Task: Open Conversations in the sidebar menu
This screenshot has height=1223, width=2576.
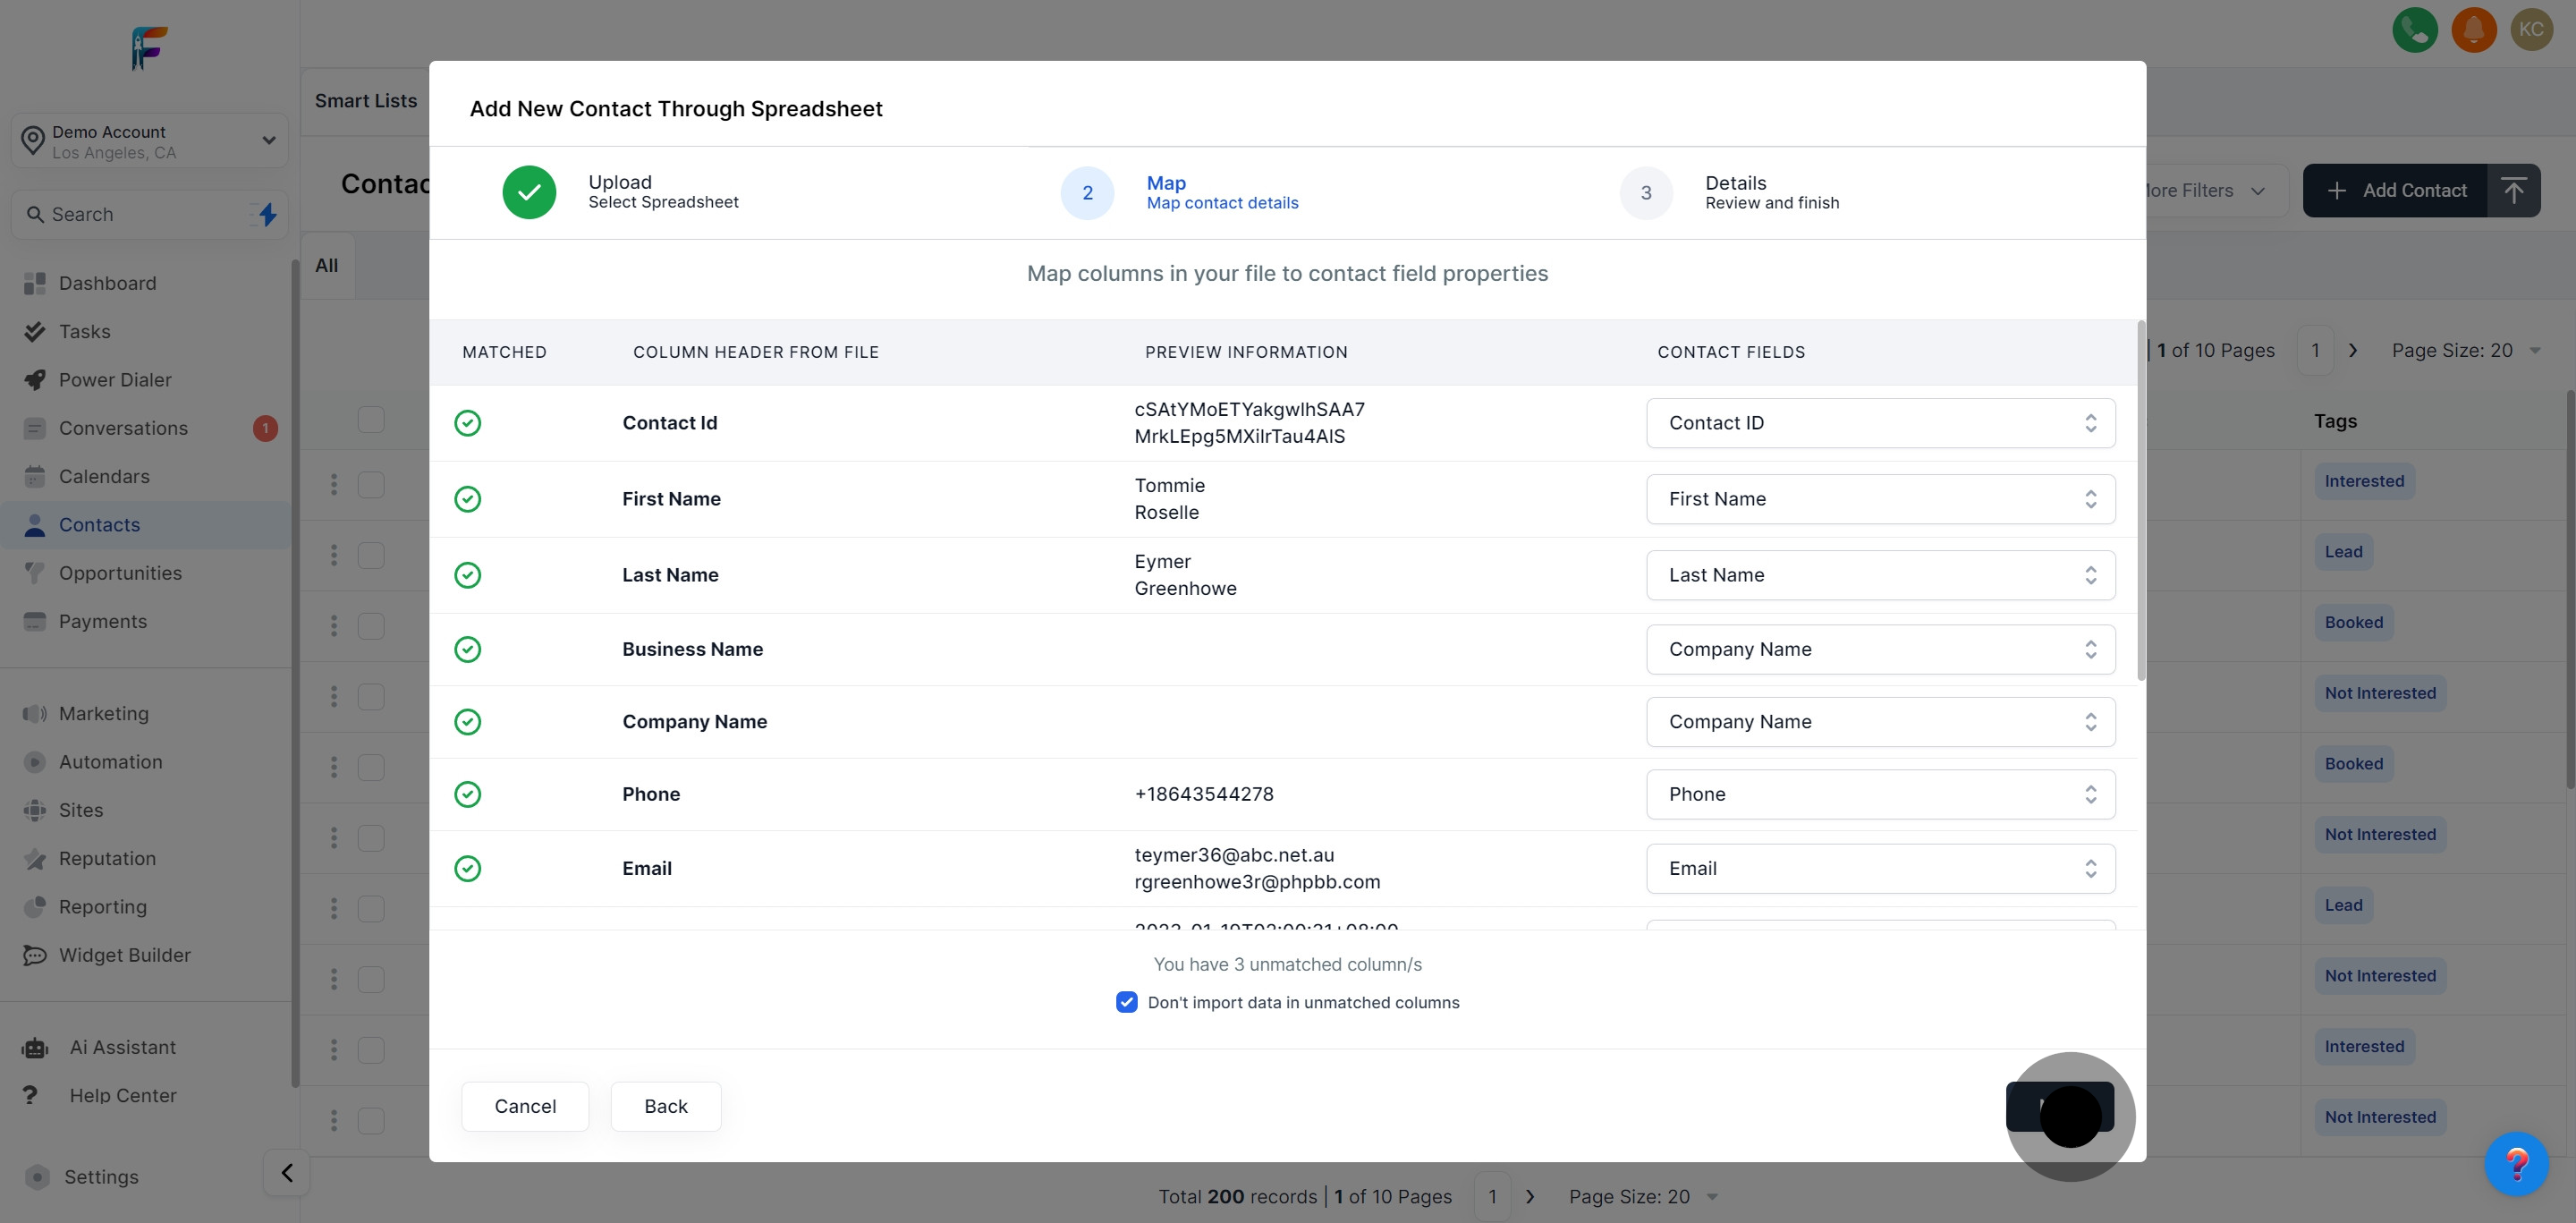Action: 123,428
